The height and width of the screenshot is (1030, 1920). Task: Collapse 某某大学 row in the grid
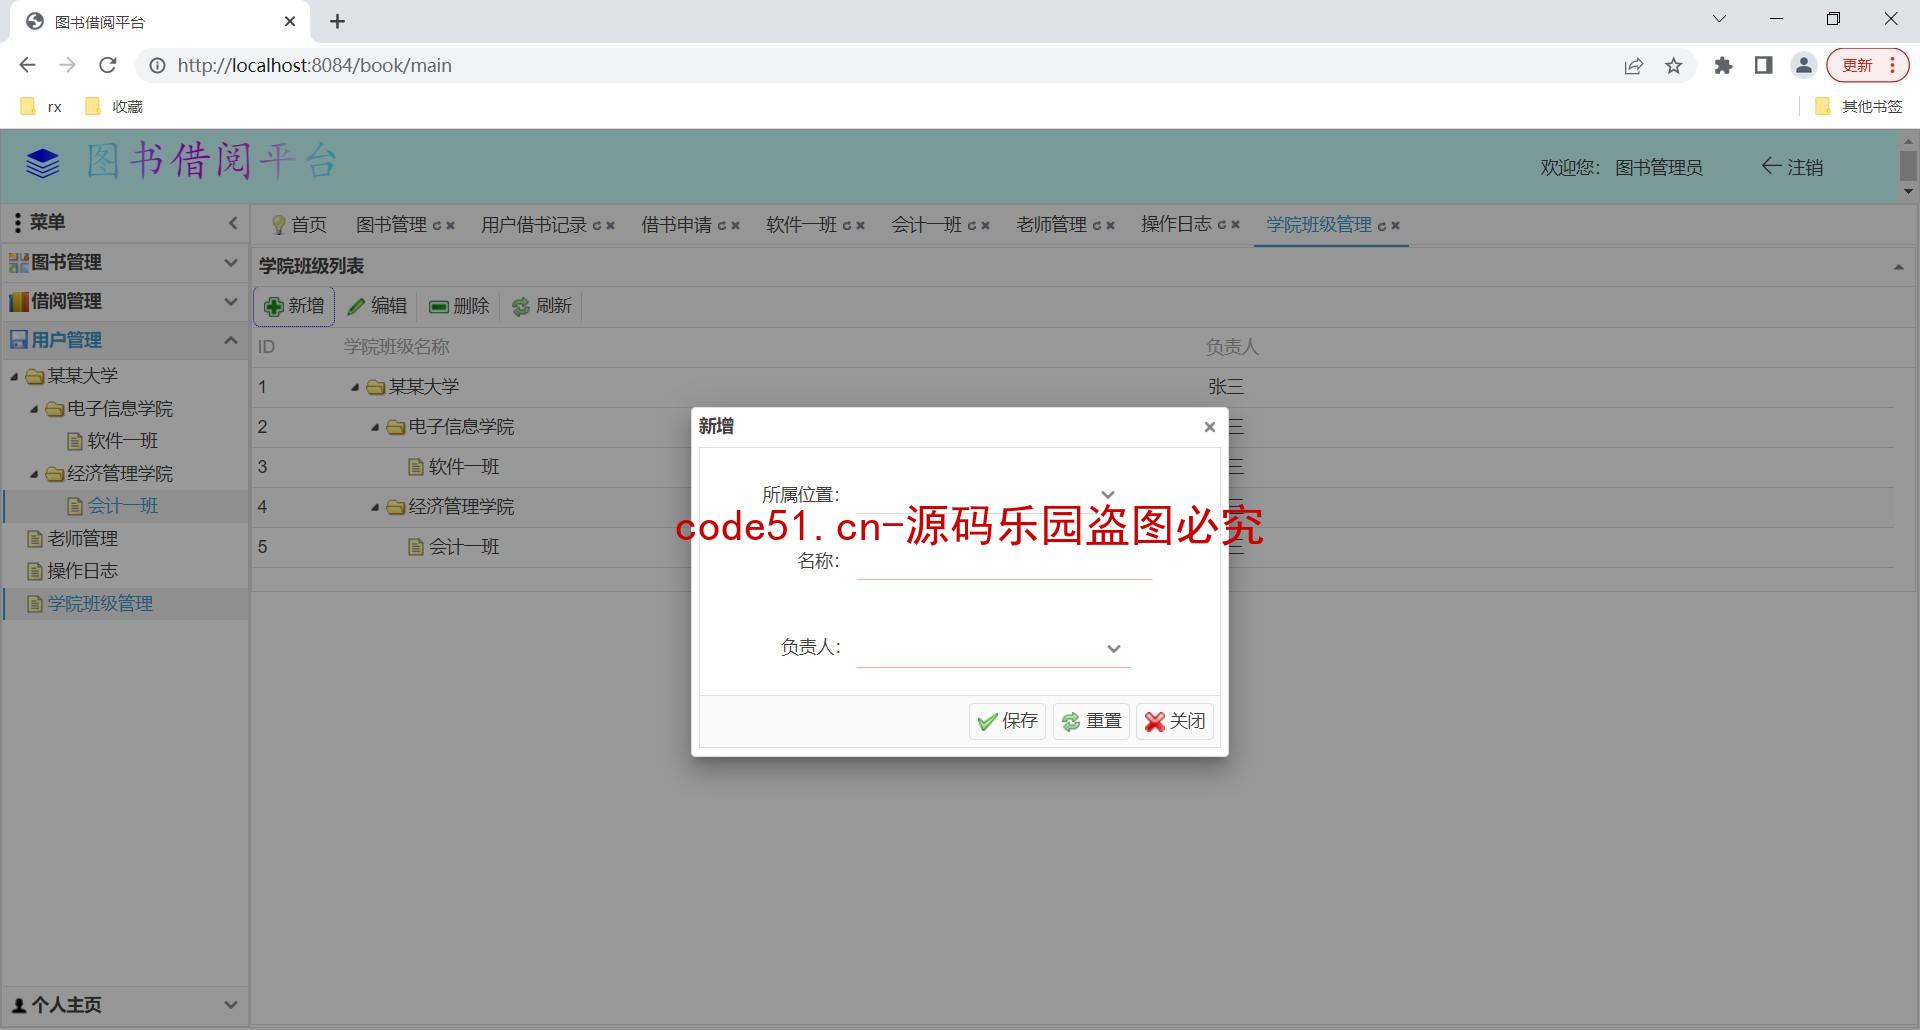[355, 388]
